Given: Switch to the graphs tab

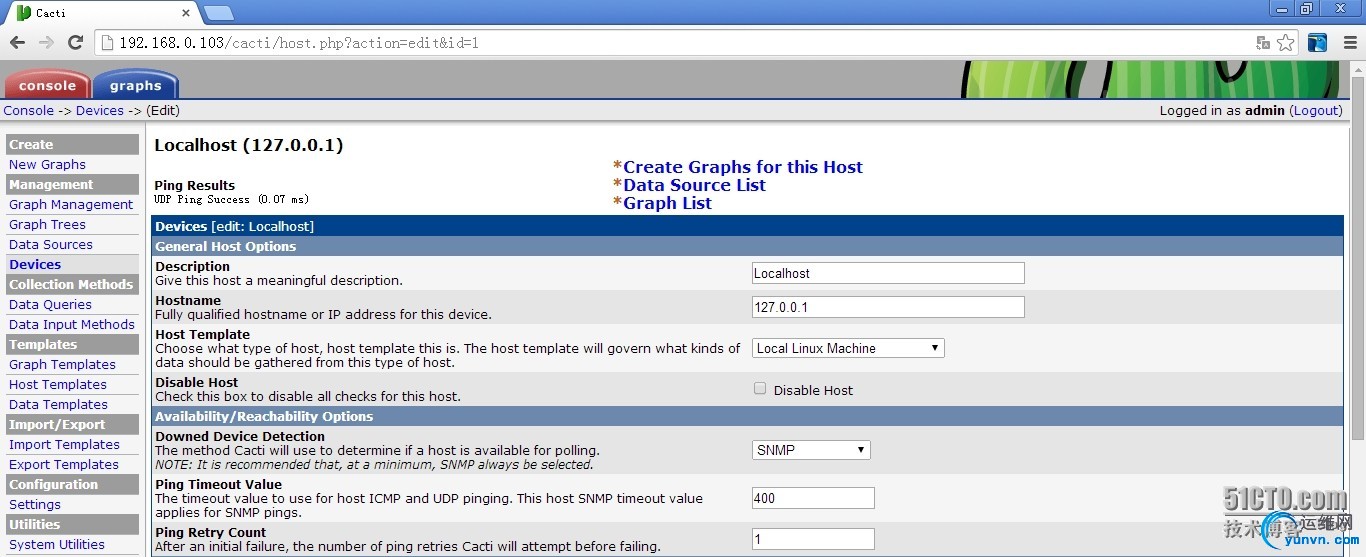Looking at the screenshot, I should coord(135,85).
